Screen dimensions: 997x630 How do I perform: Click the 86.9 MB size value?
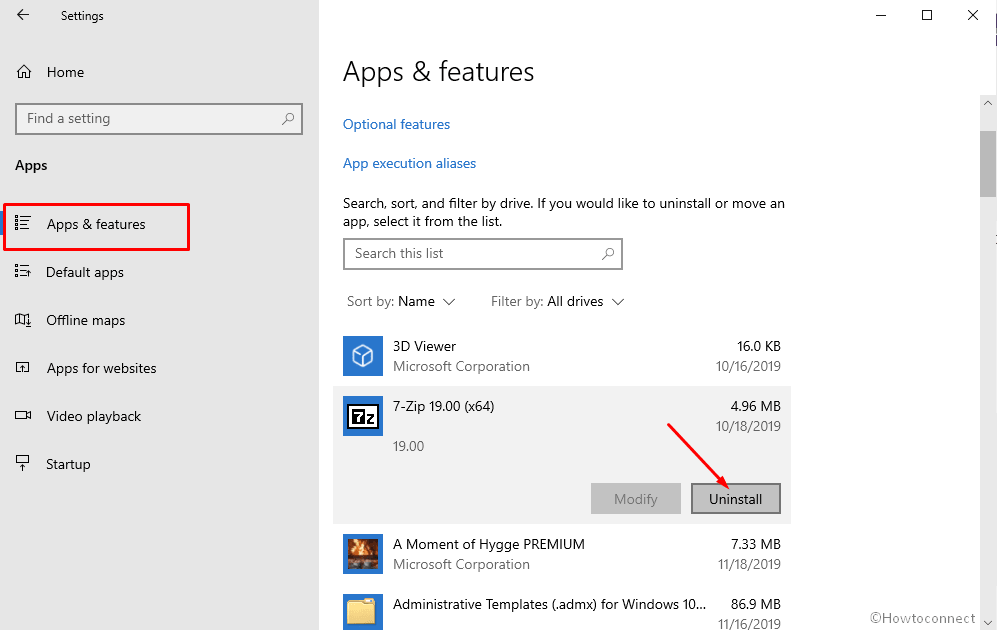[755, 604]
